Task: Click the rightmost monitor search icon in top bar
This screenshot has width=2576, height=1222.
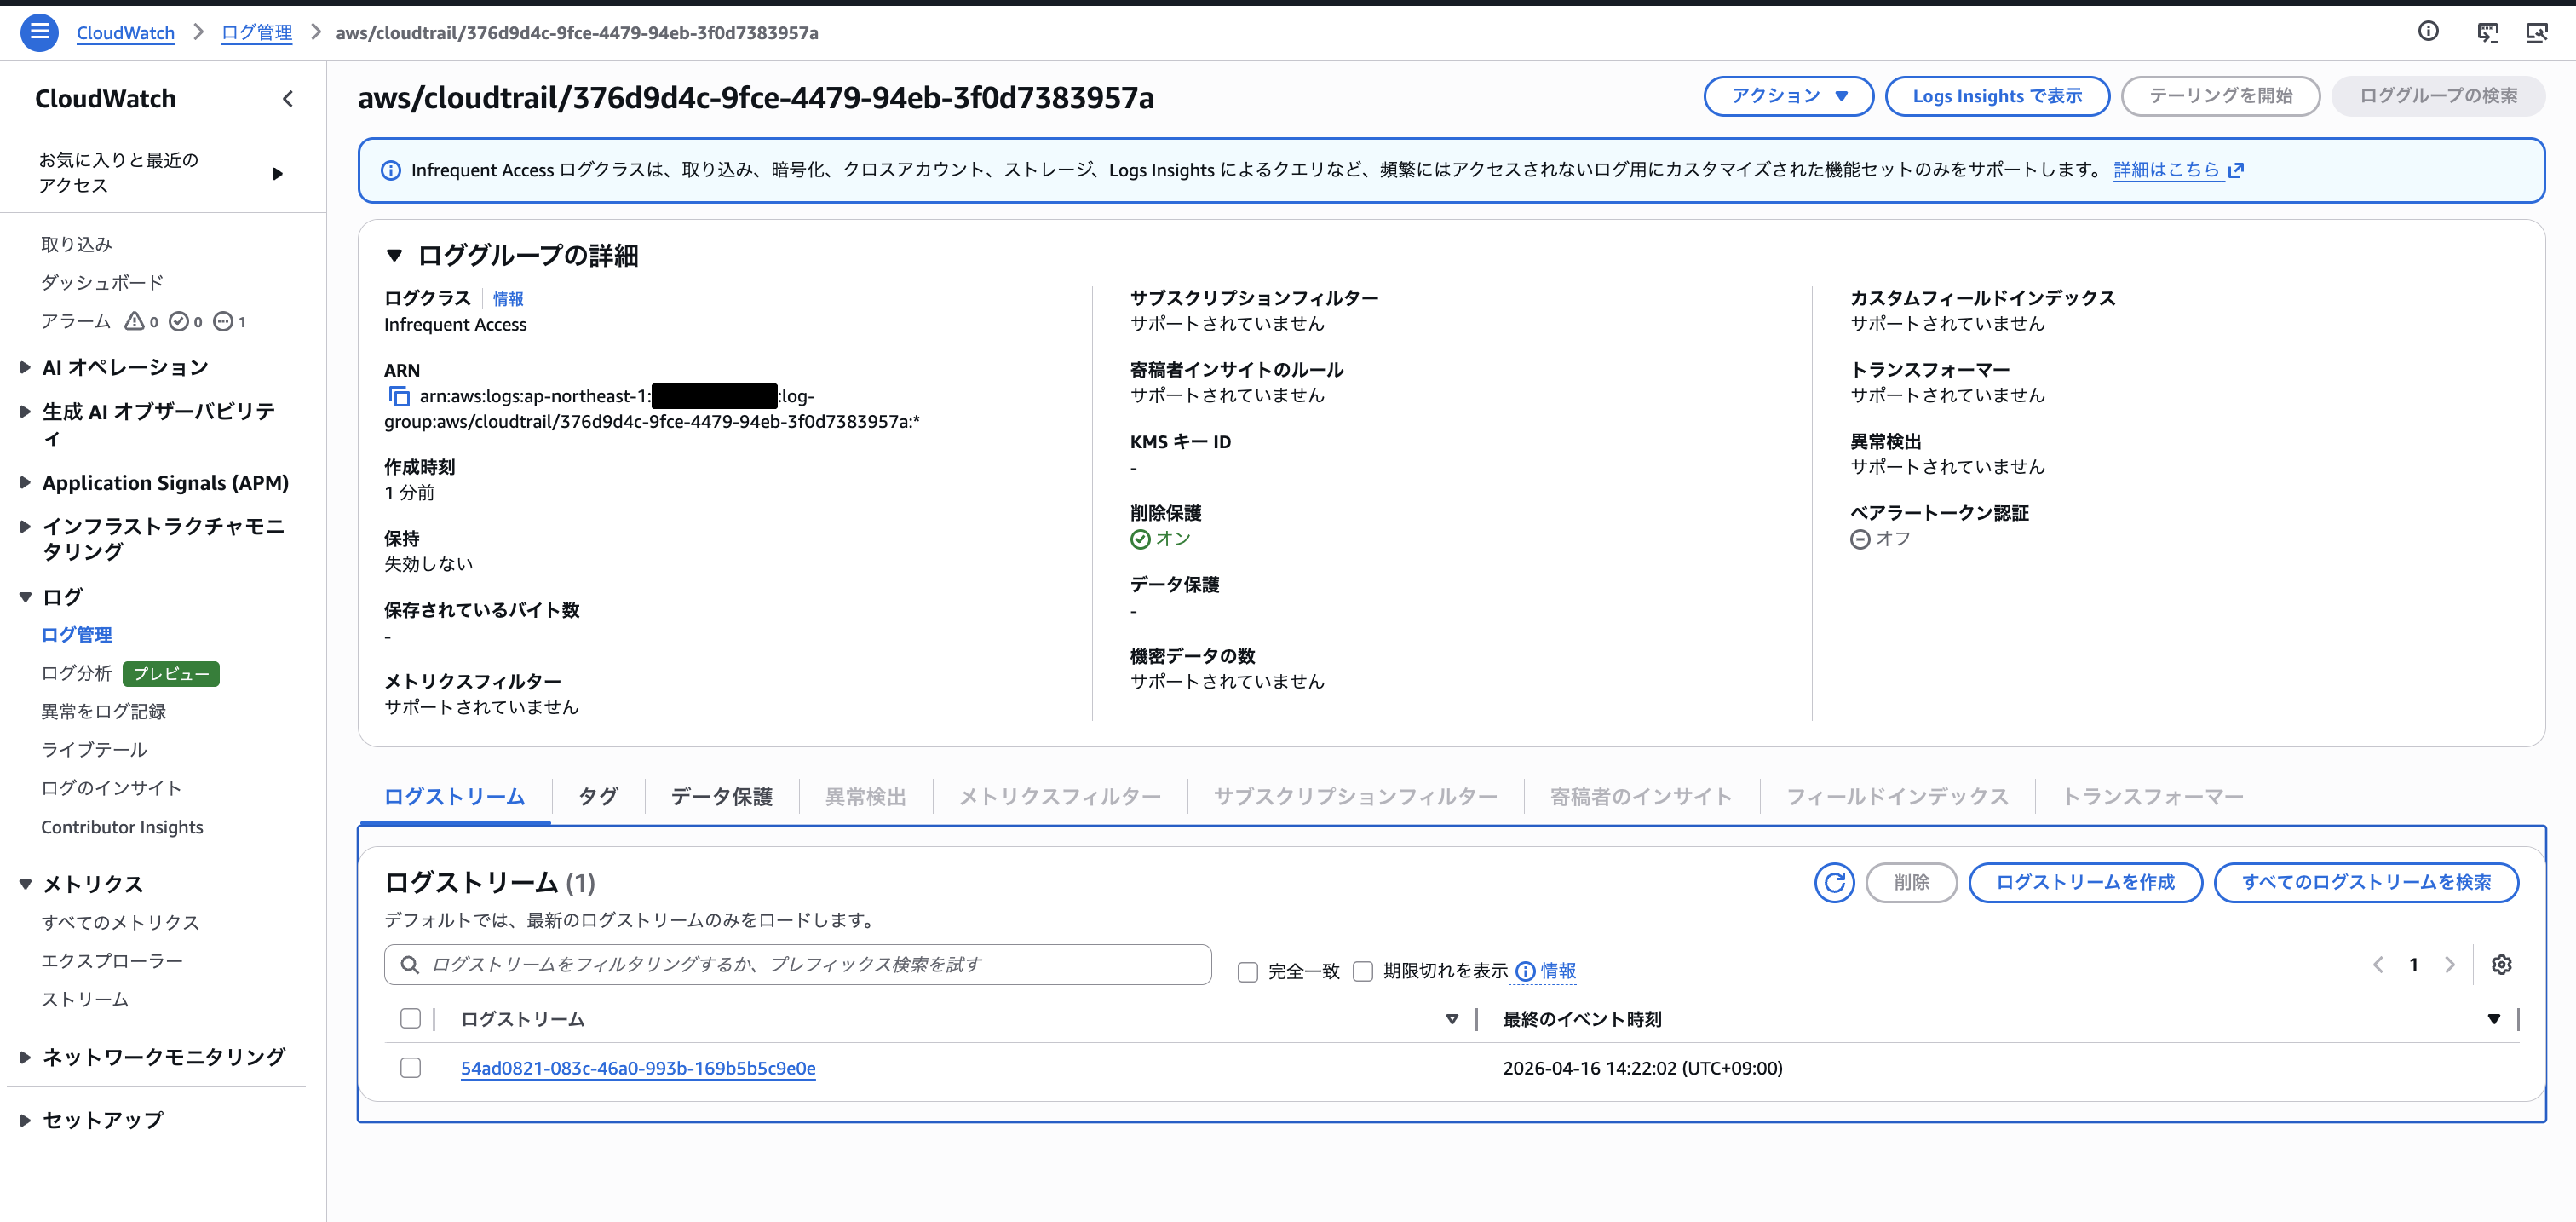Action: click(x=2537, y=33)
